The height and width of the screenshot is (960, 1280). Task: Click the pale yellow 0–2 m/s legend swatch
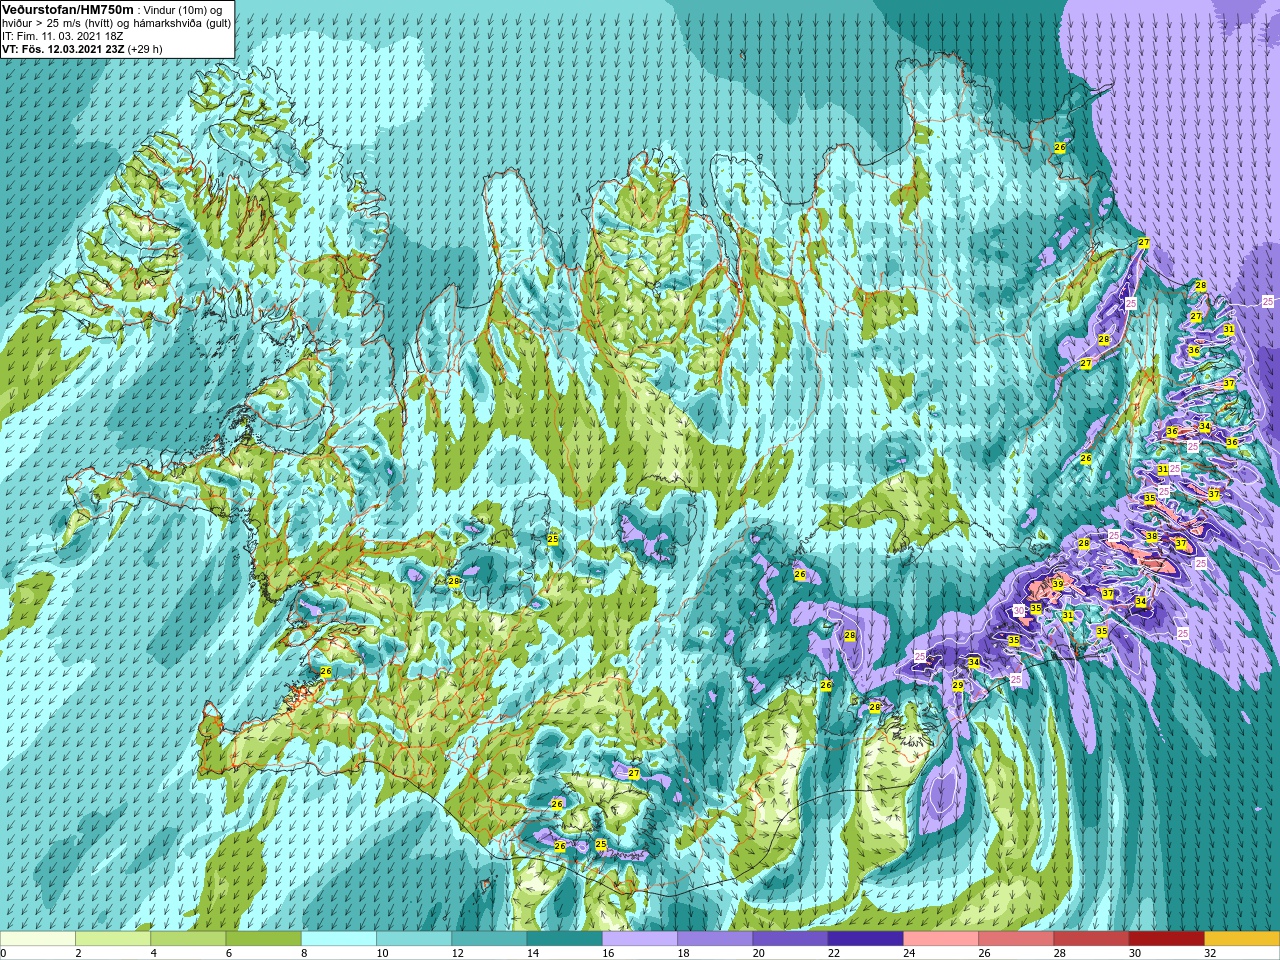(x=38, y=939)
